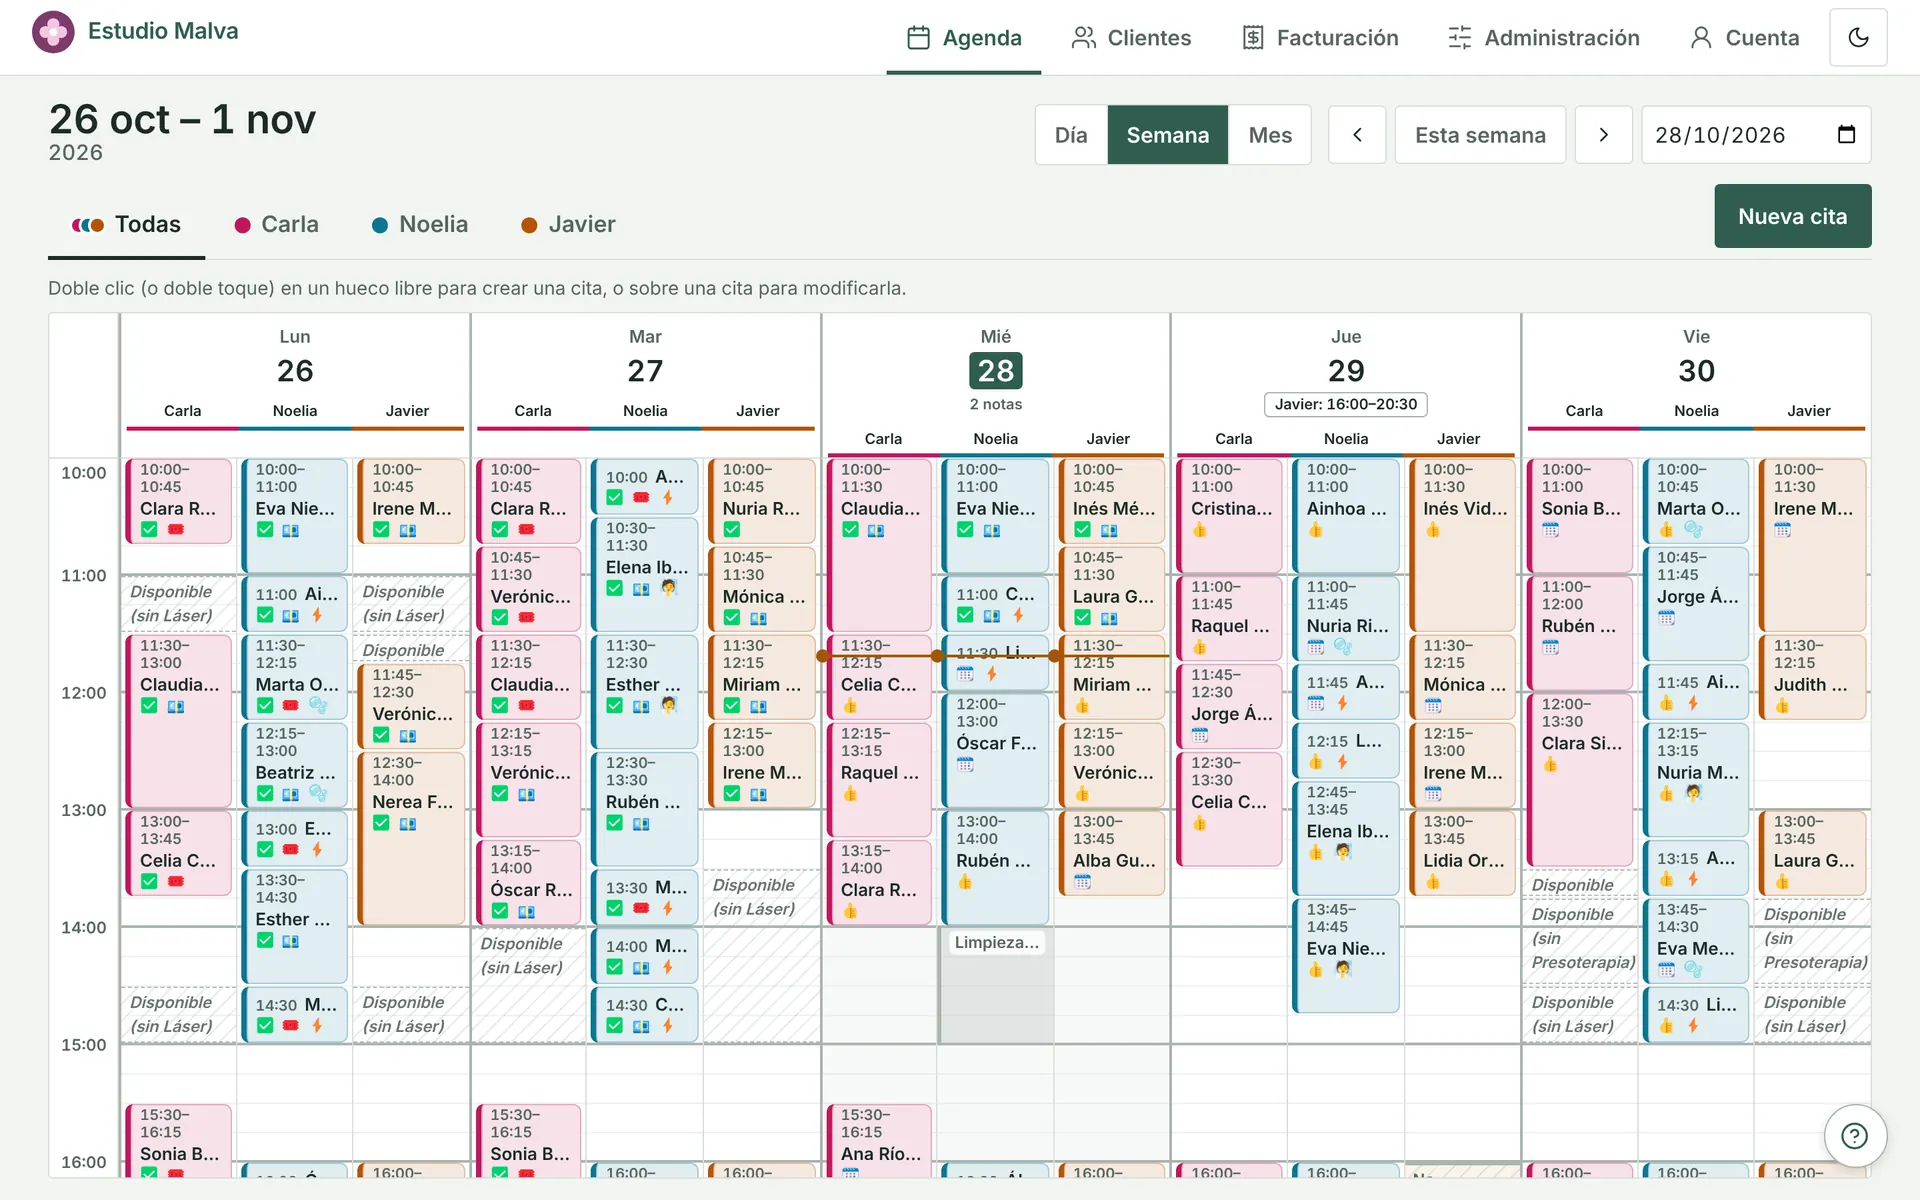Click the calendar icon on Sonia B. Friday 10:00 appointment
Image resolution: width=1920 pixels, height=1200 pixels.
(1551, 531)
